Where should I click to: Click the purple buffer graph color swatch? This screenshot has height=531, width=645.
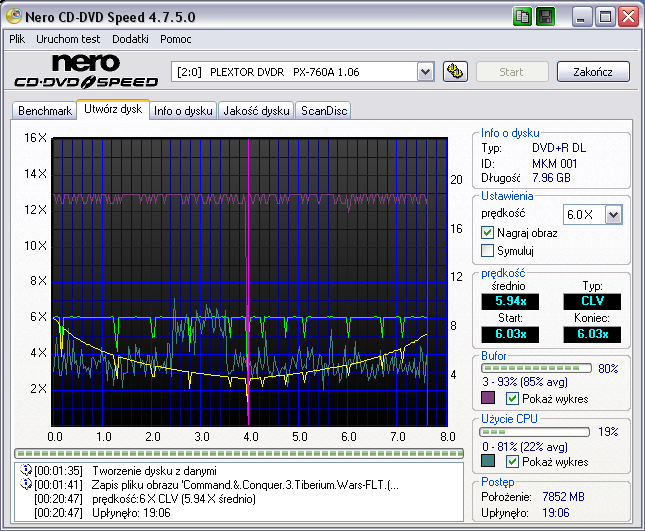[488, 398]
